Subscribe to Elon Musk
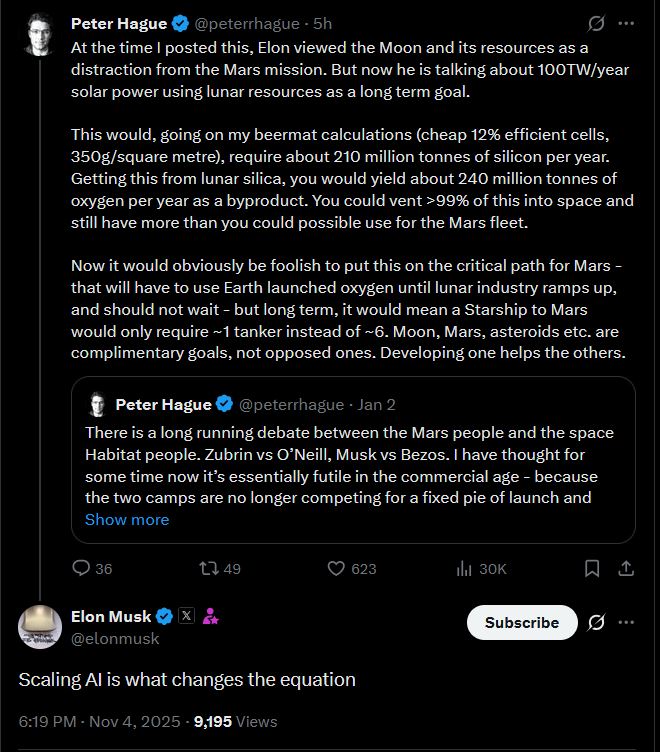660x752 pixels. pos(522,622)
